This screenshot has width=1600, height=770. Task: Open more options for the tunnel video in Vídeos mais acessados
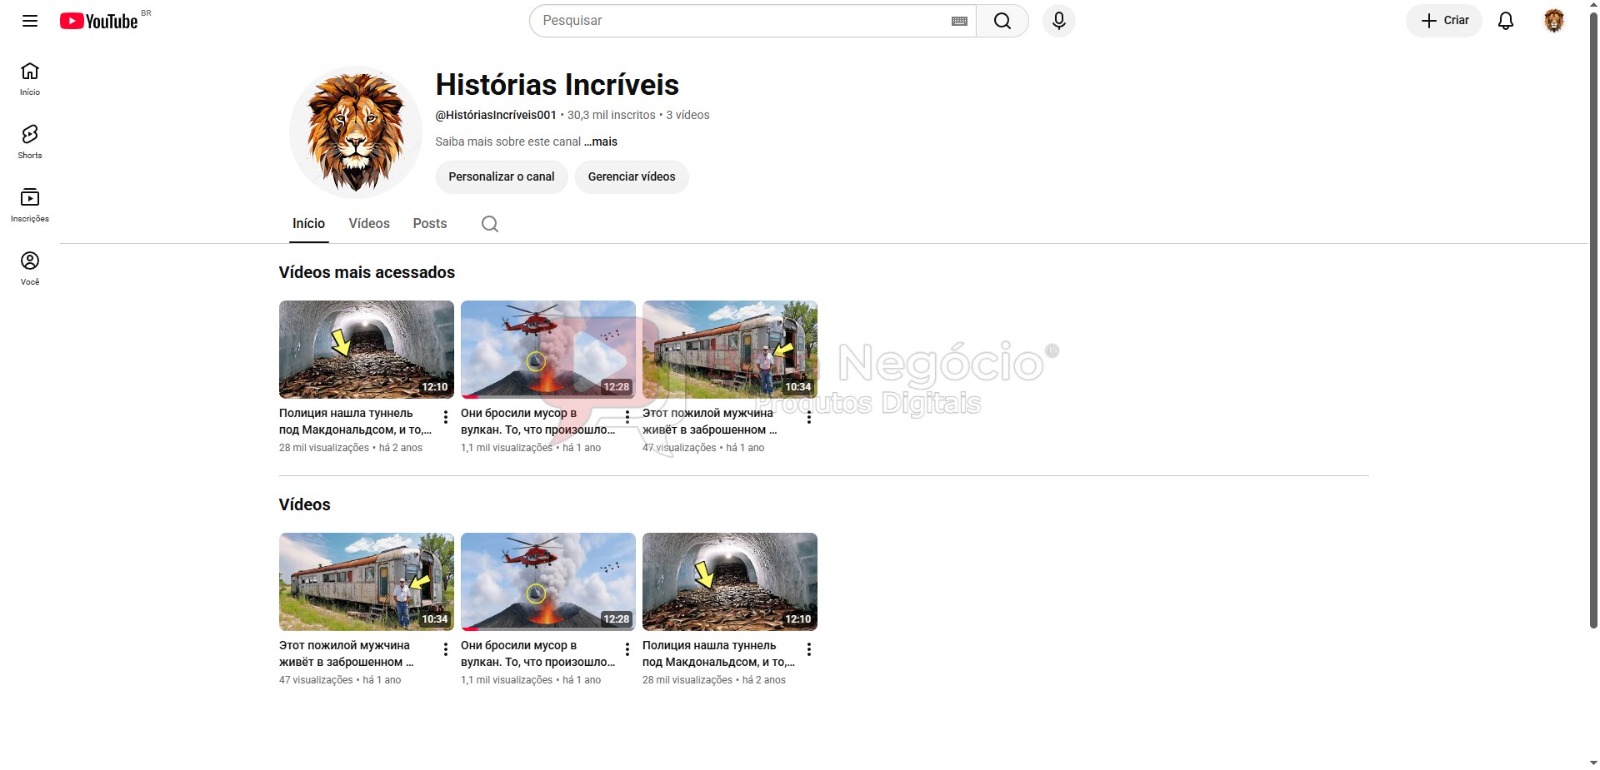(445, 417)
